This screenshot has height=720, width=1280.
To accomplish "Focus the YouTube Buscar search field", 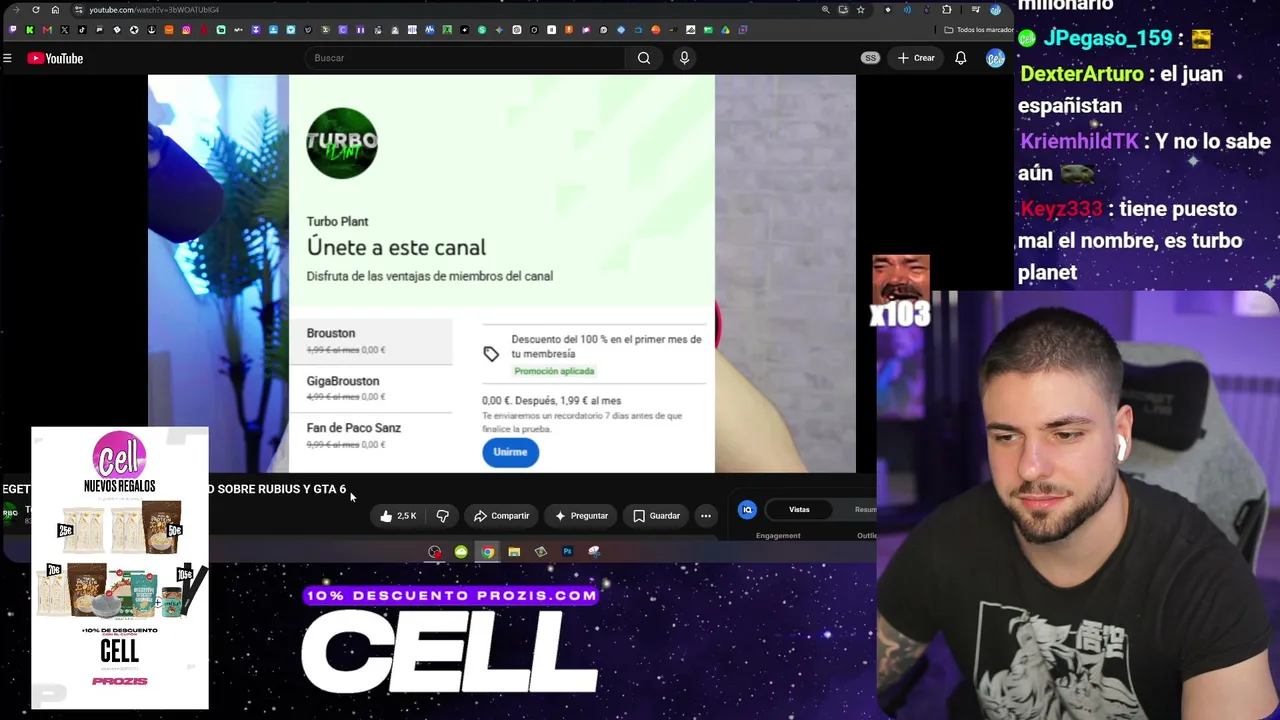I will [465, 58].
